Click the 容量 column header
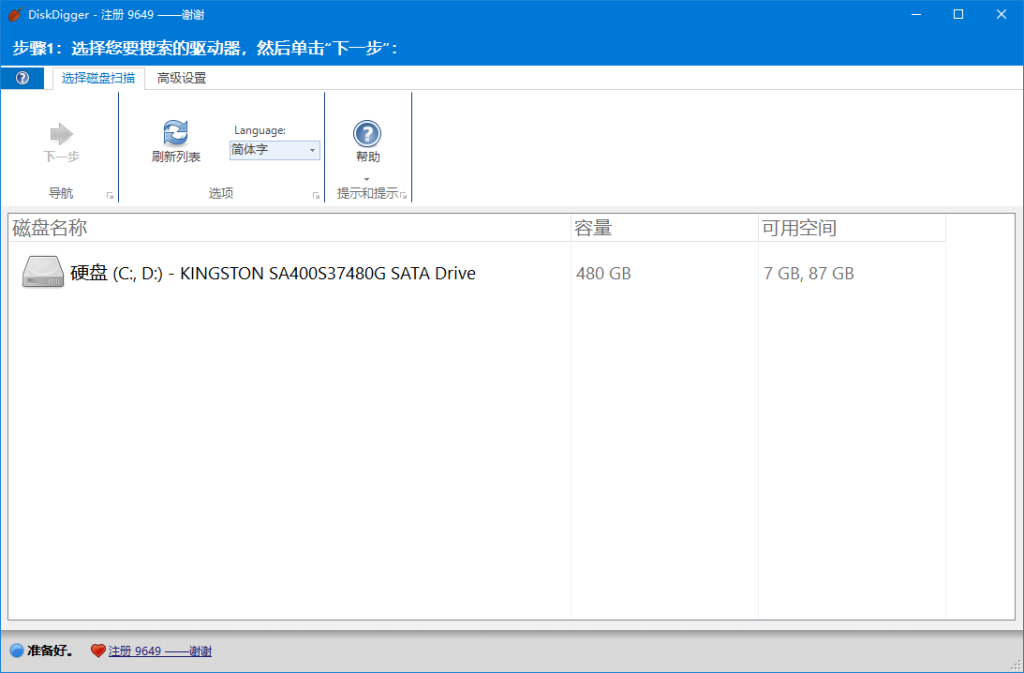This screenshot has width=1024, height=673. (664, 228)
